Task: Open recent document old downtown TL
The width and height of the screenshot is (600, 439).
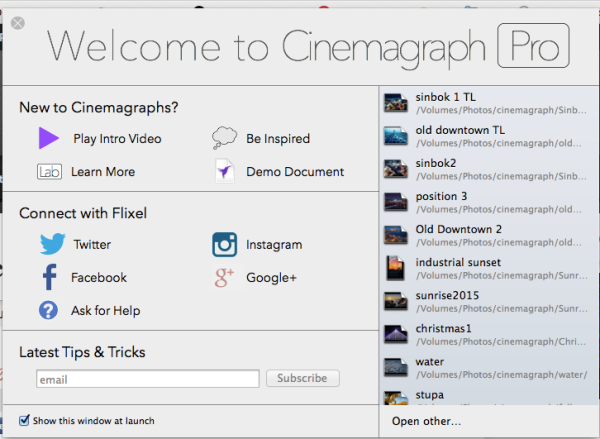Action: click(x=489, y=136)
